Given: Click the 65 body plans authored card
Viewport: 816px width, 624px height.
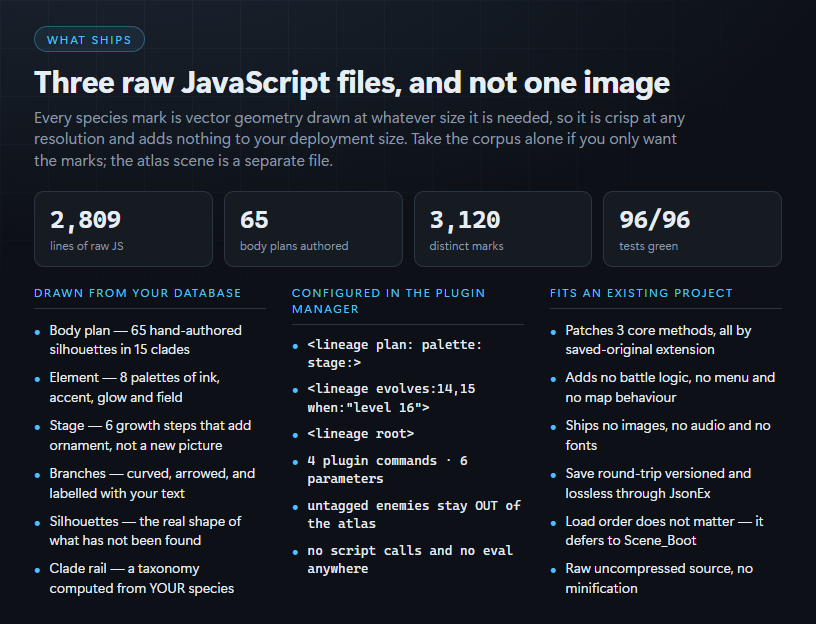Looking at the screenshot, I should click(313, 229).
